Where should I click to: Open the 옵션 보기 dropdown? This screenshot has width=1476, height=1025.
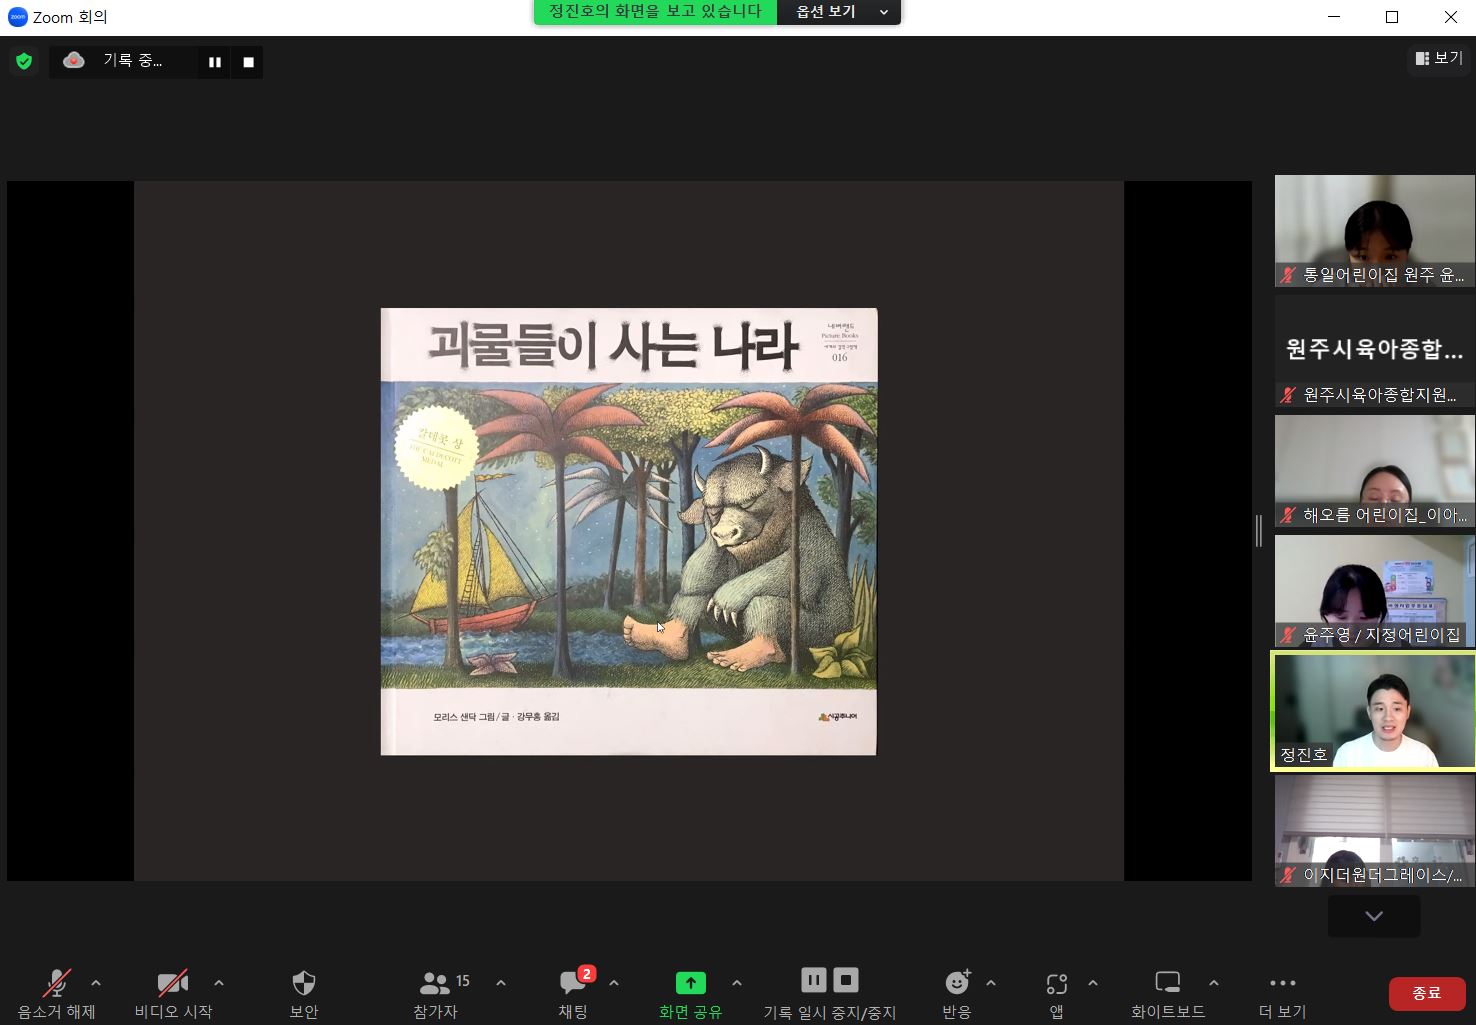pyautogui.click(x=840, y=12)
